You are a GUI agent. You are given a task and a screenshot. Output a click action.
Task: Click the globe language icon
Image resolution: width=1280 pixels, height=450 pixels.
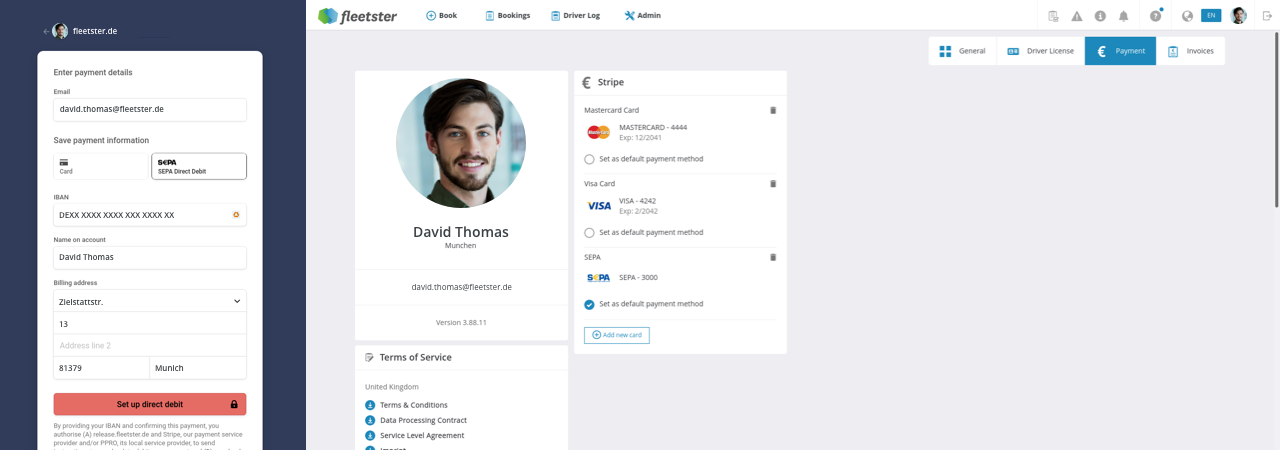click(1187, 16)
